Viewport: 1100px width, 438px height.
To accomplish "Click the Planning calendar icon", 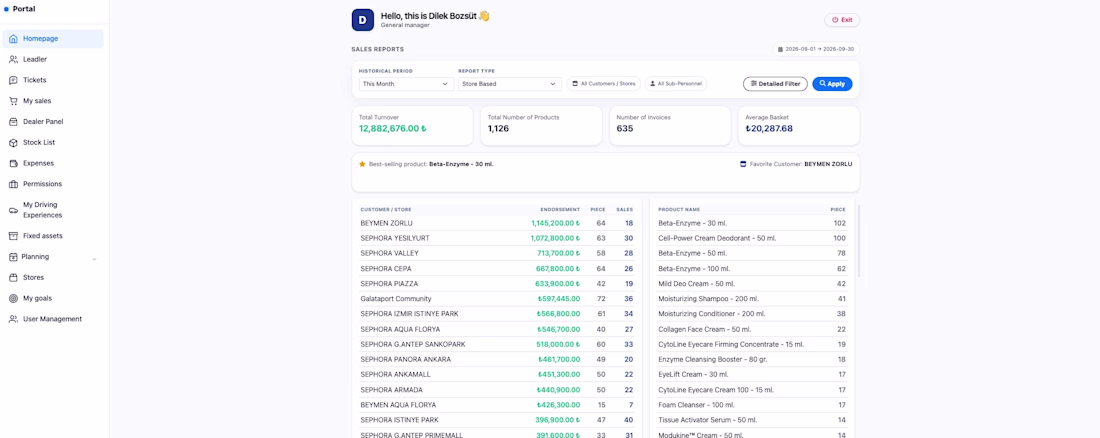I will point(13,257).
